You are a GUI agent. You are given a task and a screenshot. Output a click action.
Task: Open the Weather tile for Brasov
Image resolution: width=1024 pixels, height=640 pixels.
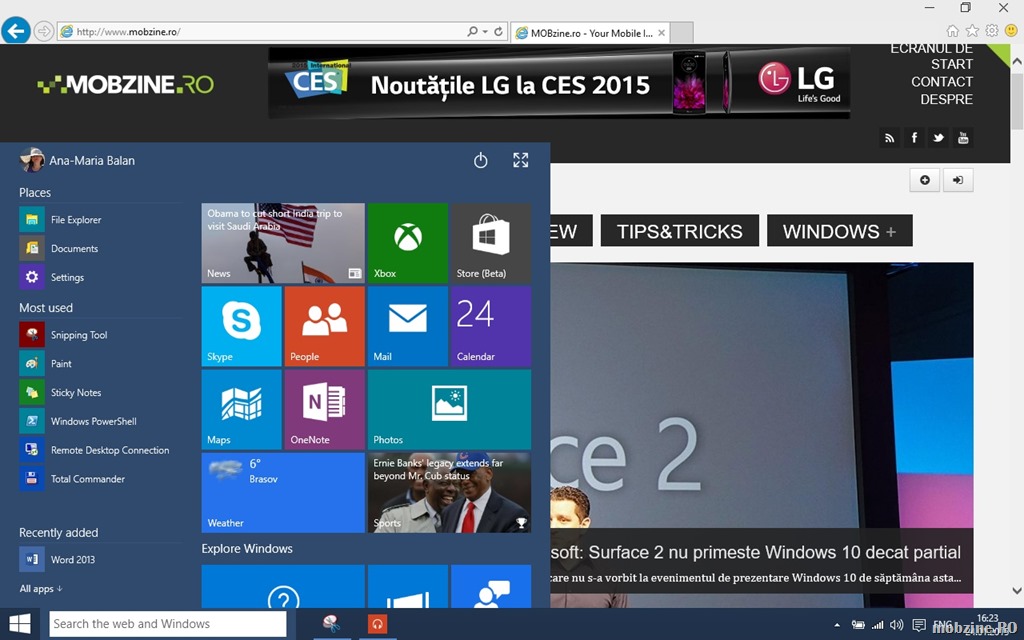tap(283, 492)
